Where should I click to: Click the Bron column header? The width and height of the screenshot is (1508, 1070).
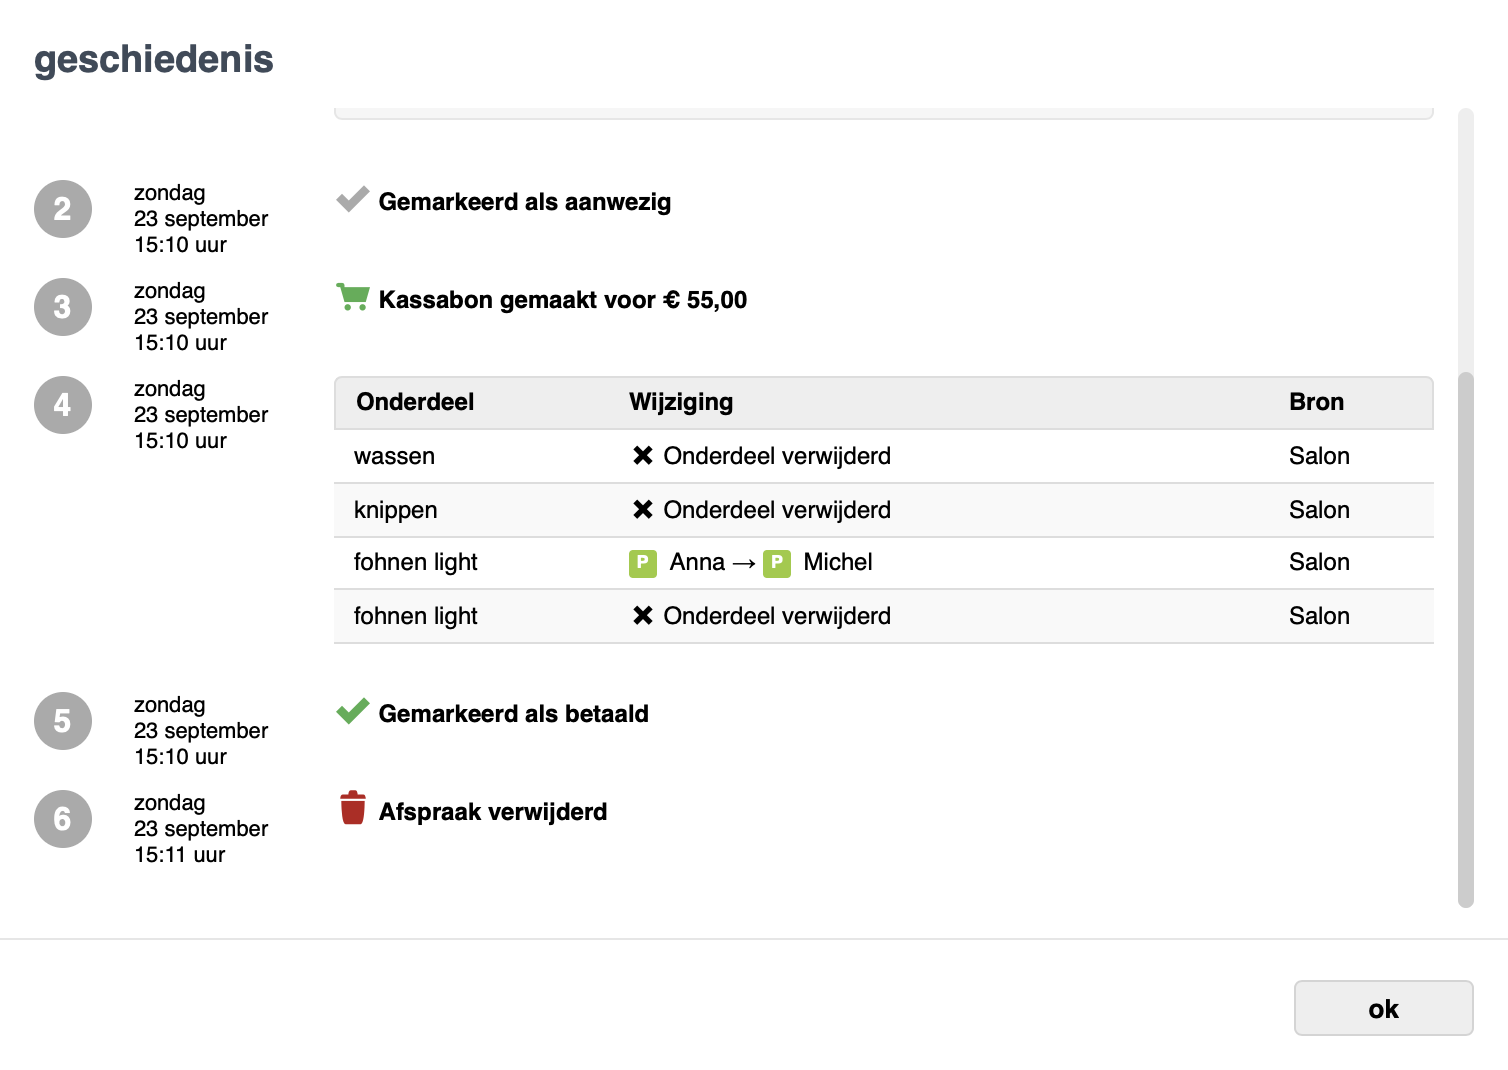[x=1316, y=402]
